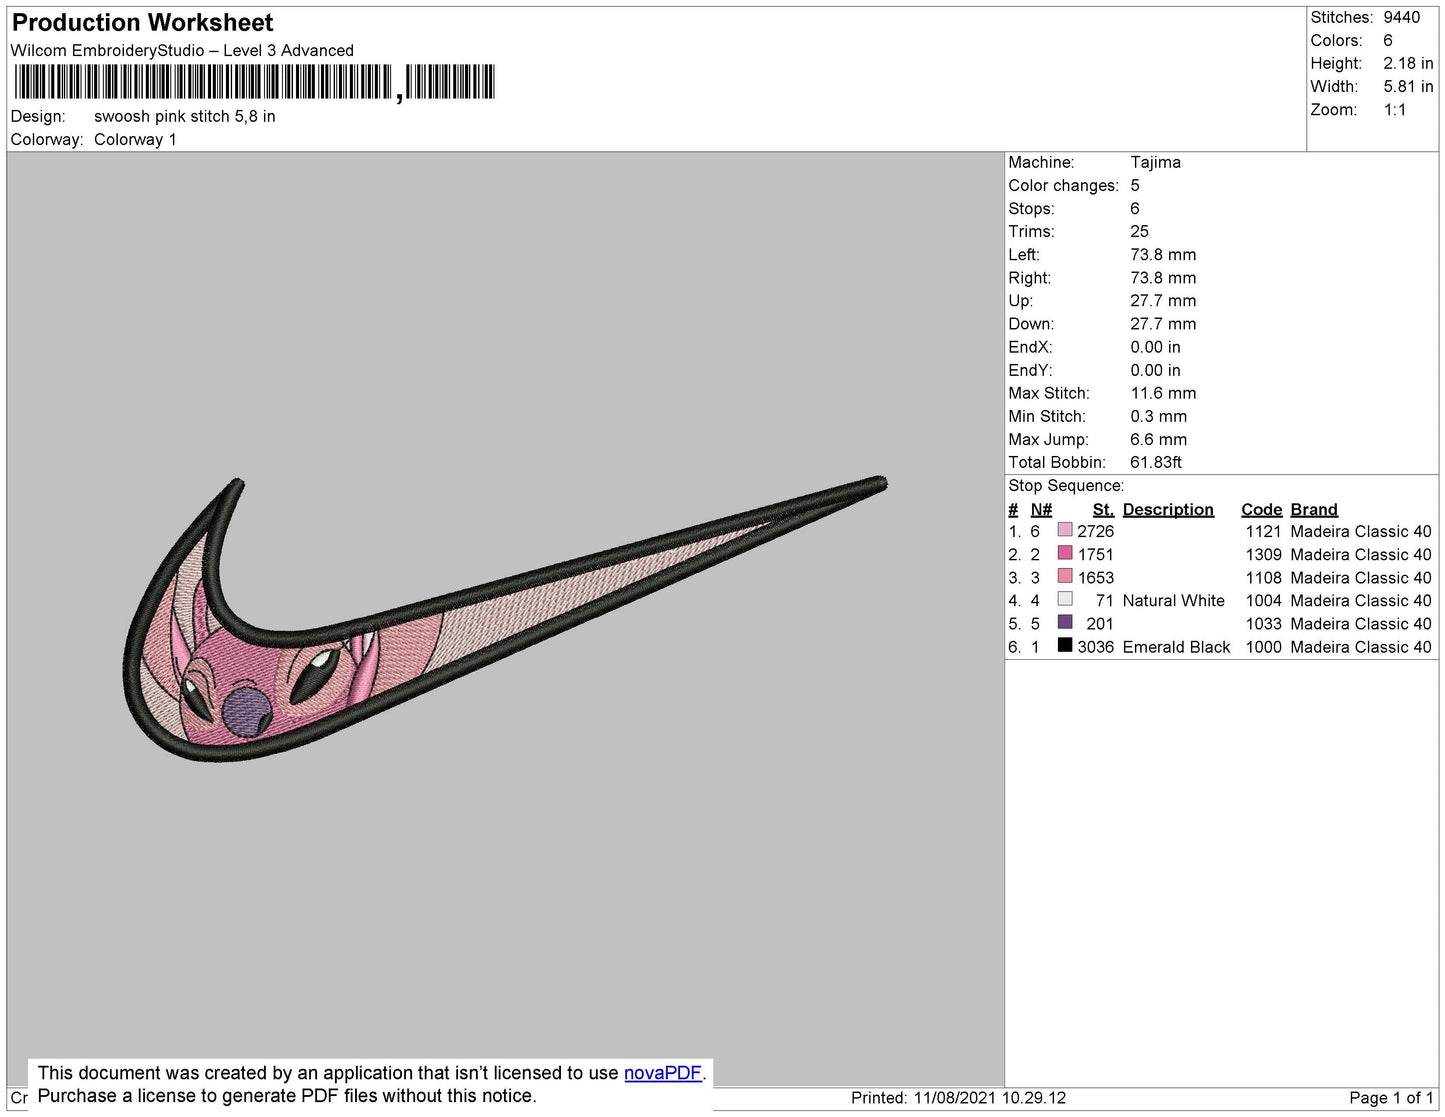Click the 'N#' column header
The height and width of the screenshot is (1117, 1445).
click(1041, 510)
